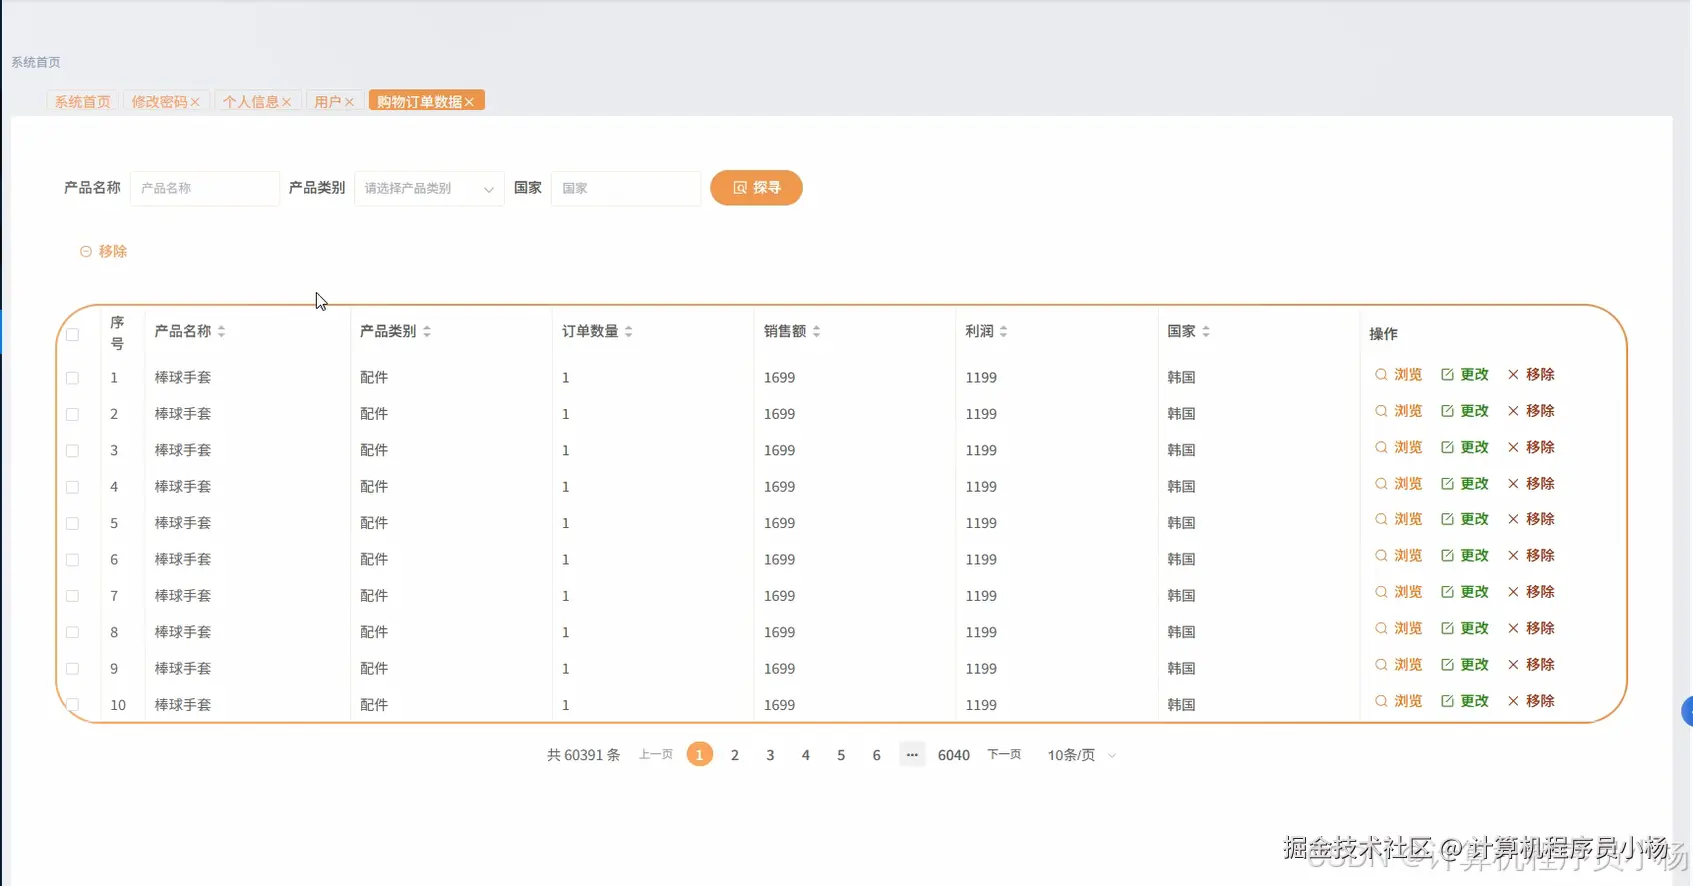This screenshot has width=1693, height=886.
Task: Sort by 销售额 column arrows
Action: [816, 331]
